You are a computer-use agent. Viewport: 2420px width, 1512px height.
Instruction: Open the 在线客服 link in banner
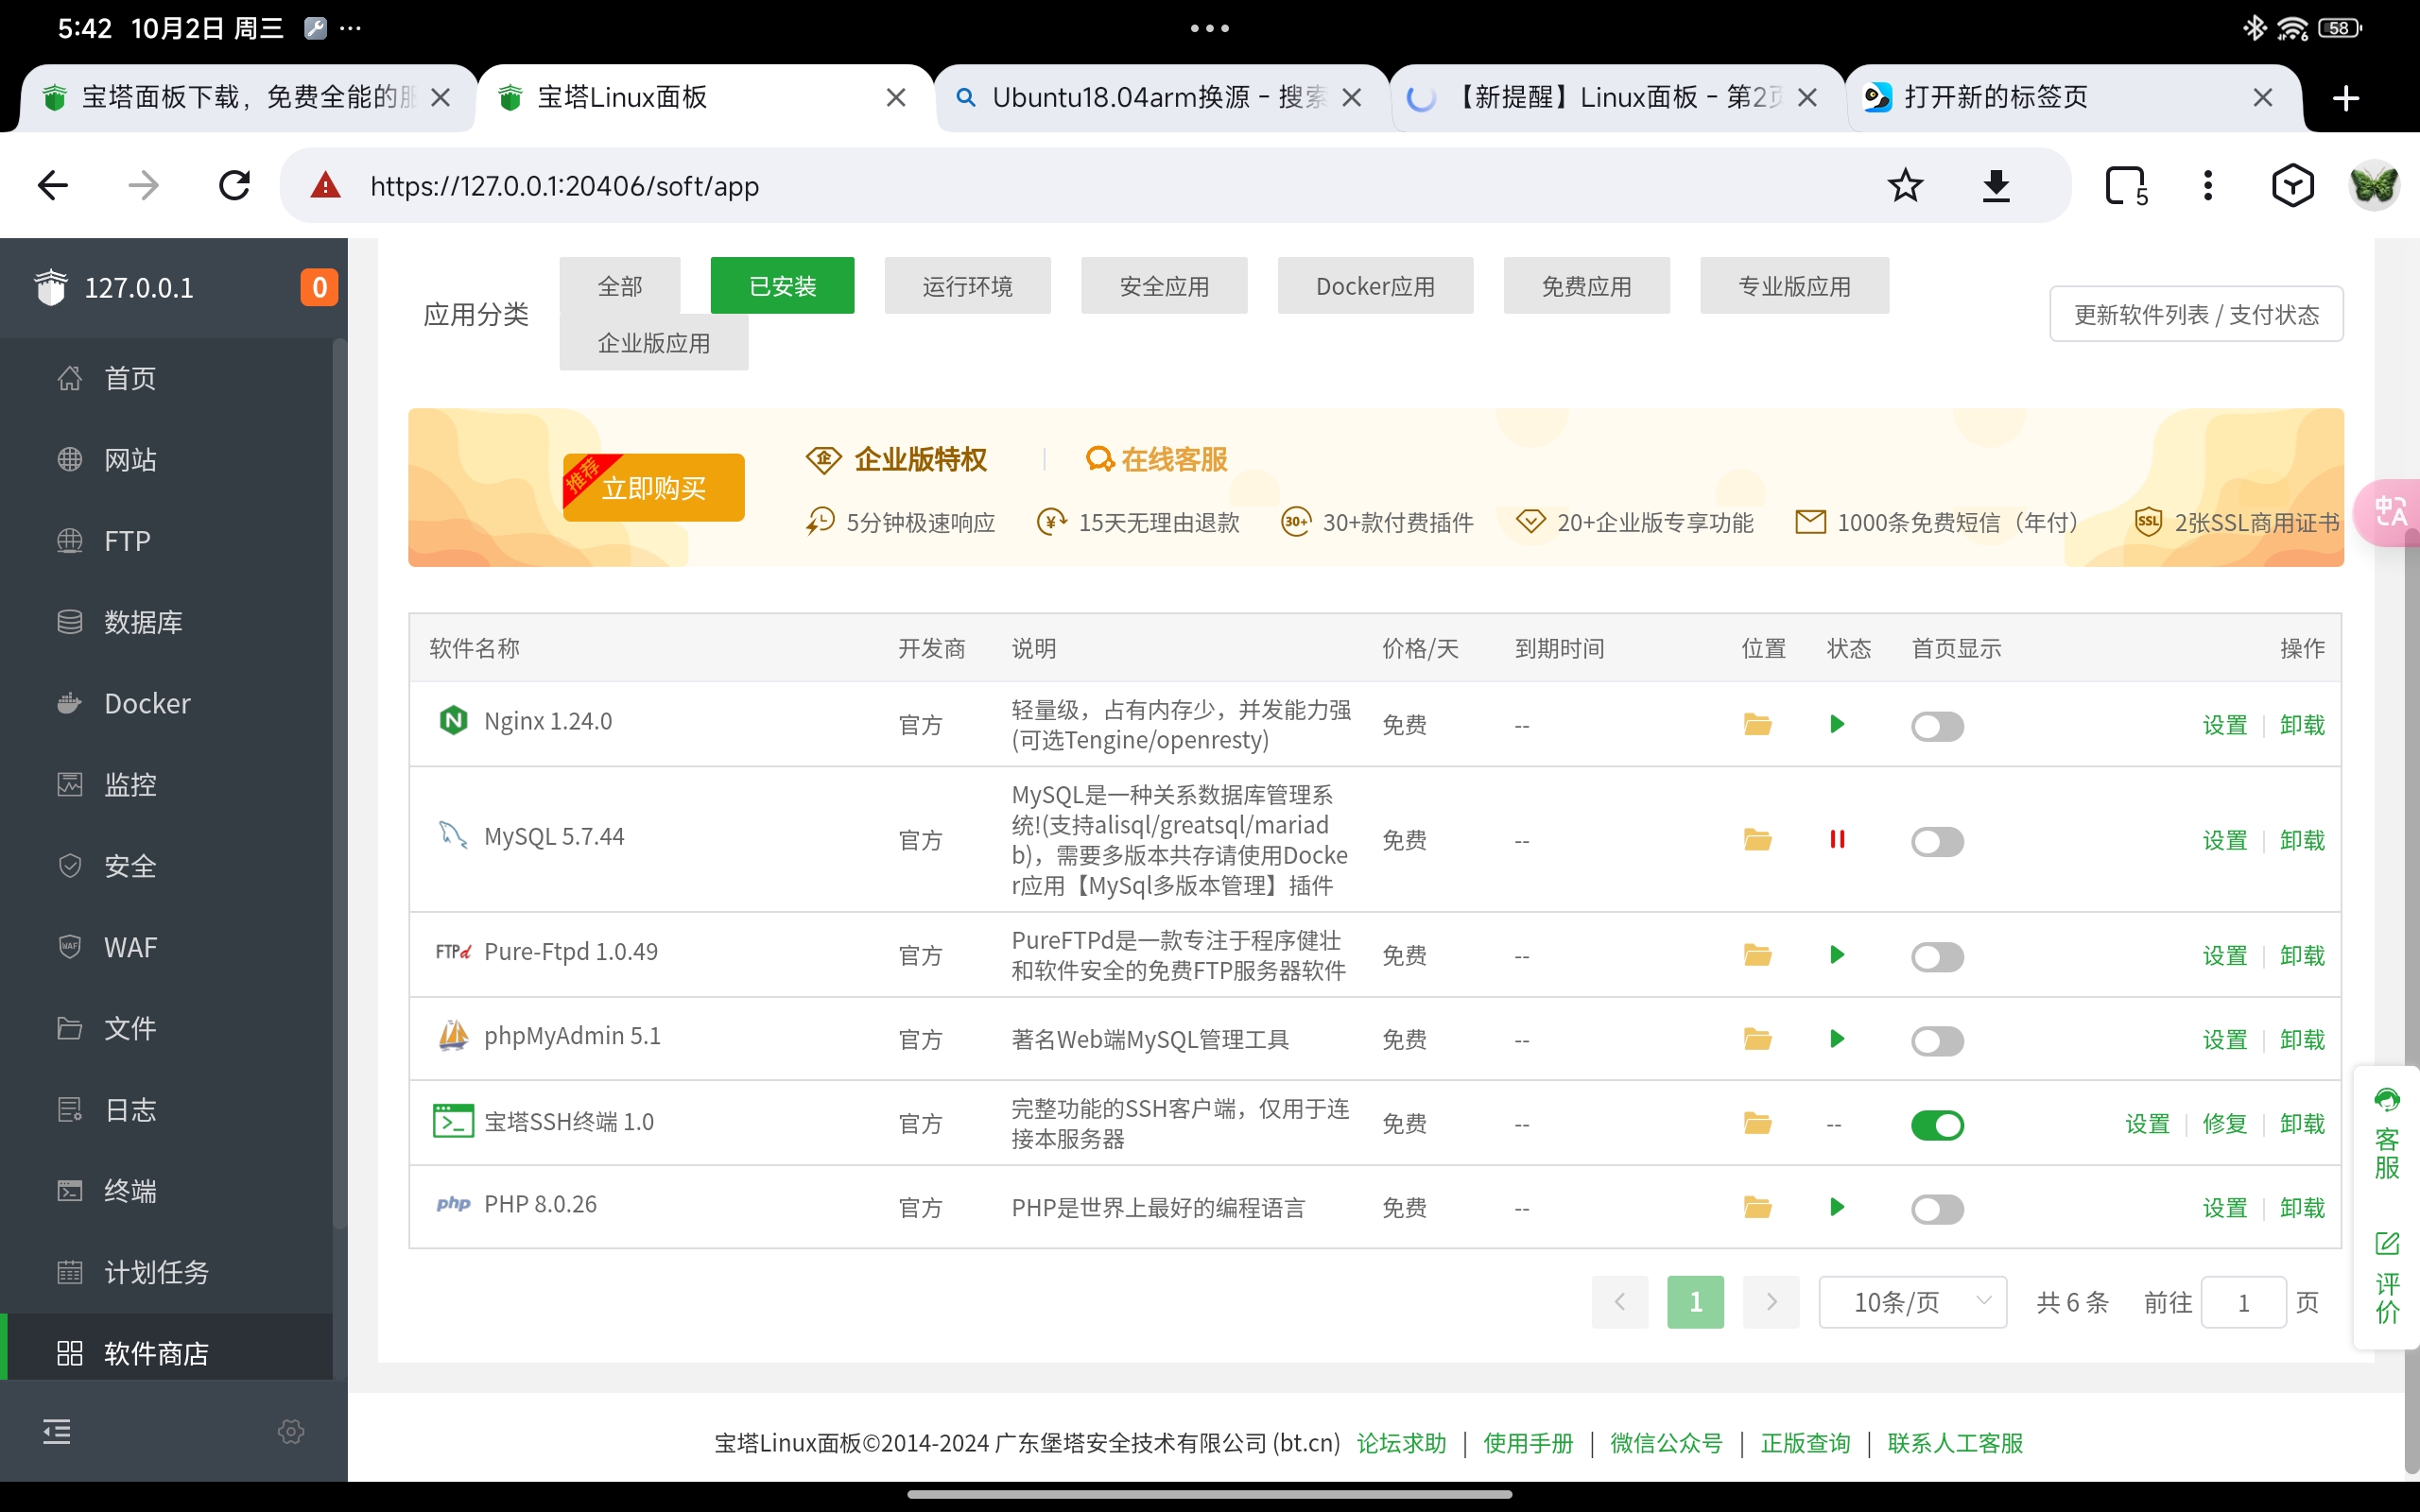click(1156, 460)
